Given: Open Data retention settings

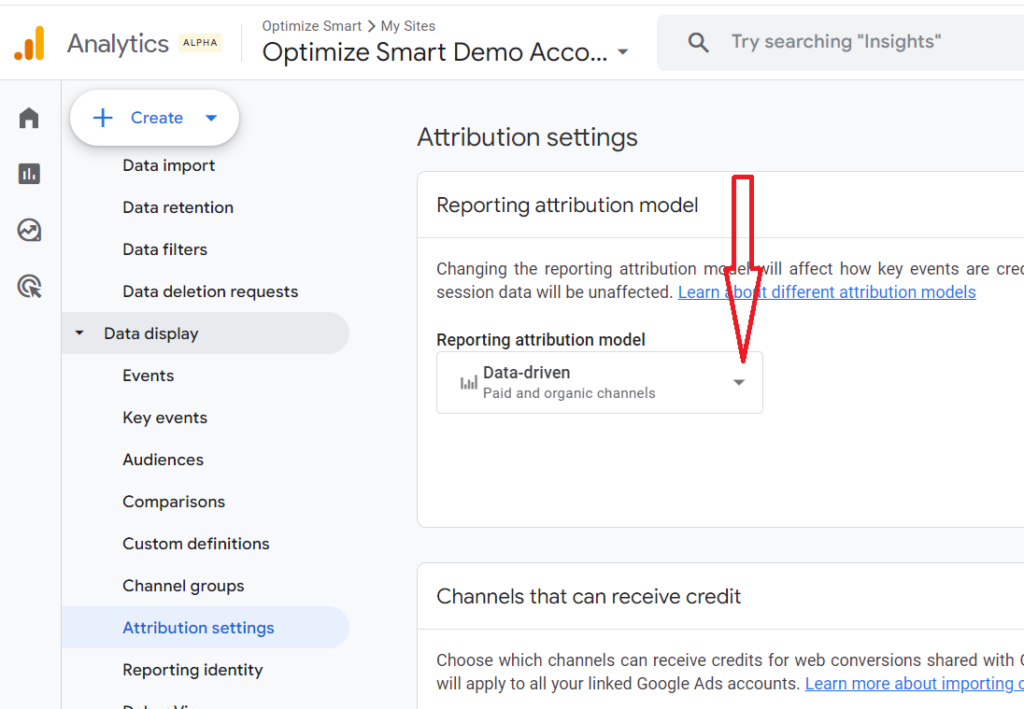Looking at the screenshot, I should click(178, 208).
